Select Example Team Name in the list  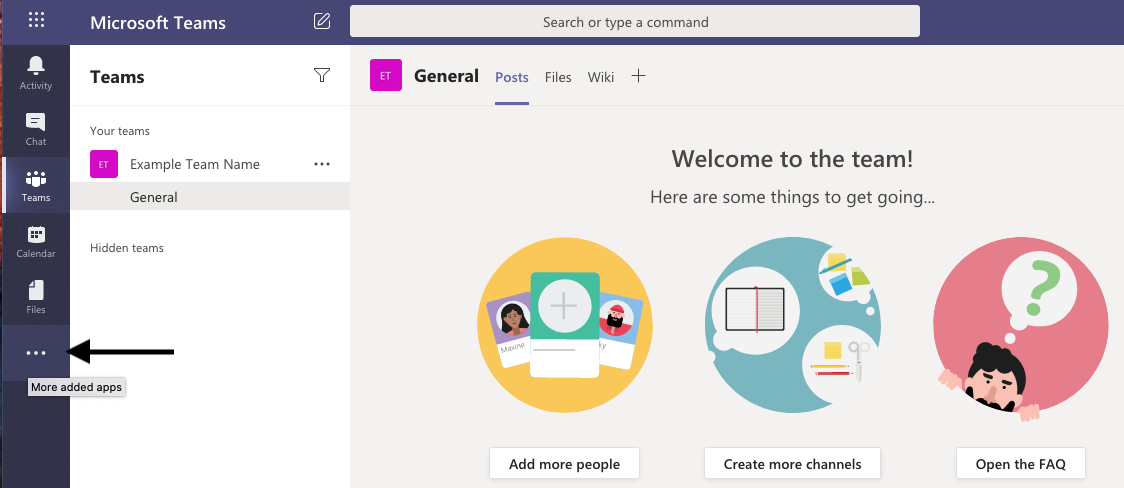[195, 164]
